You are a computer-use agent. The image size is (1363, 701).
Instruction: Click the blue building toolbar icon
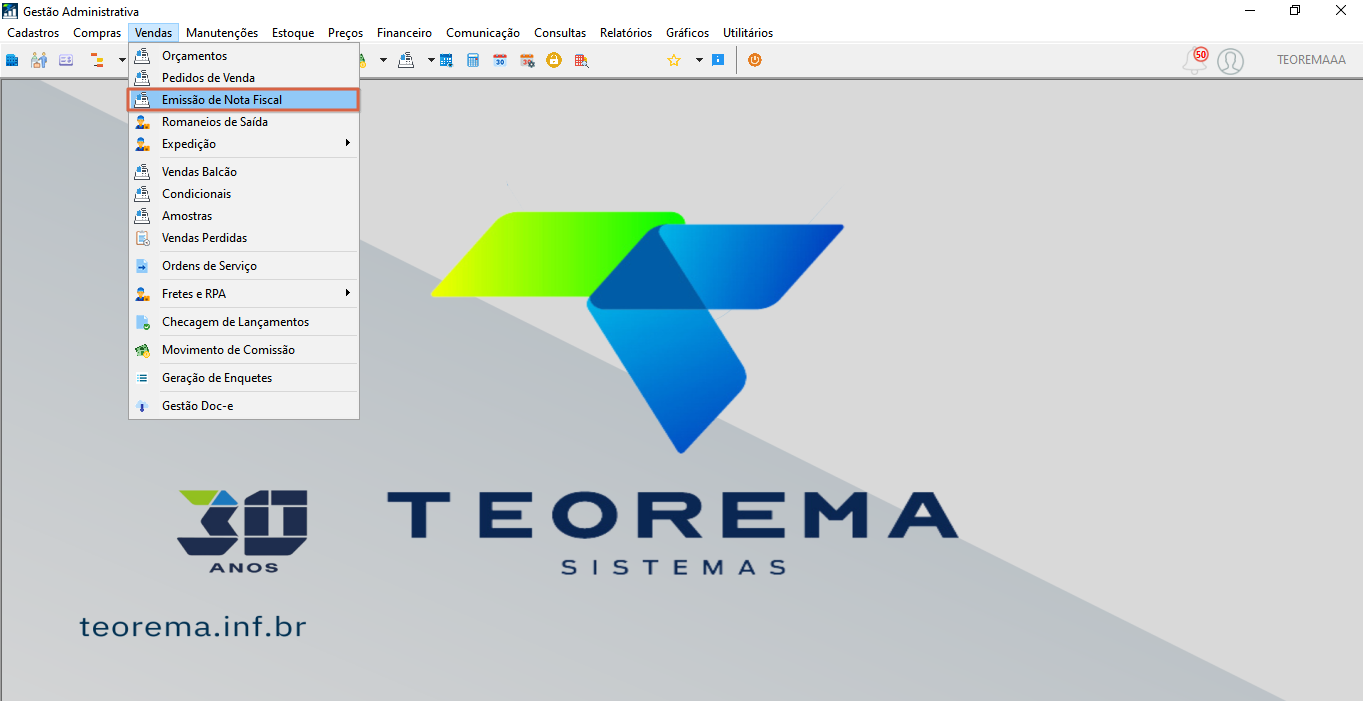tap(12, 60)
